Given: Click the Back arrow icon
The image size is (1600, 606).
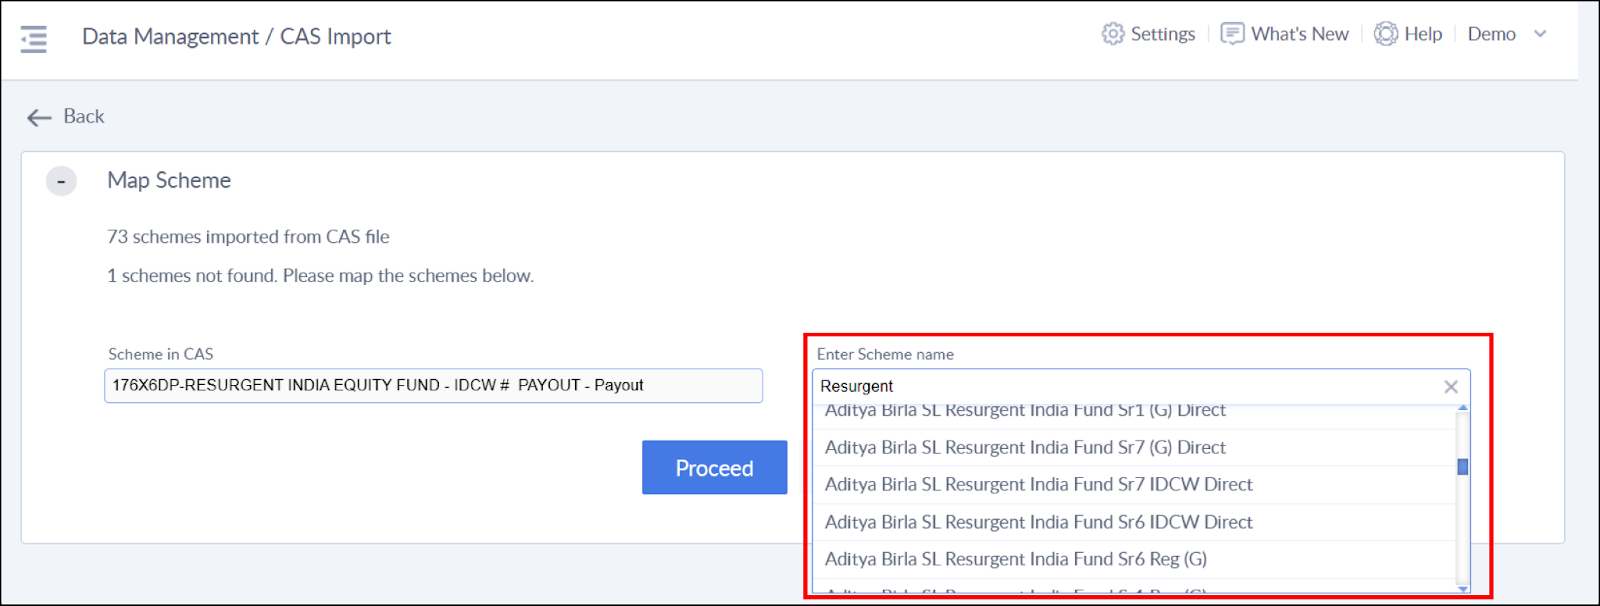Looking at the screenshot, I should pos(39,118).
